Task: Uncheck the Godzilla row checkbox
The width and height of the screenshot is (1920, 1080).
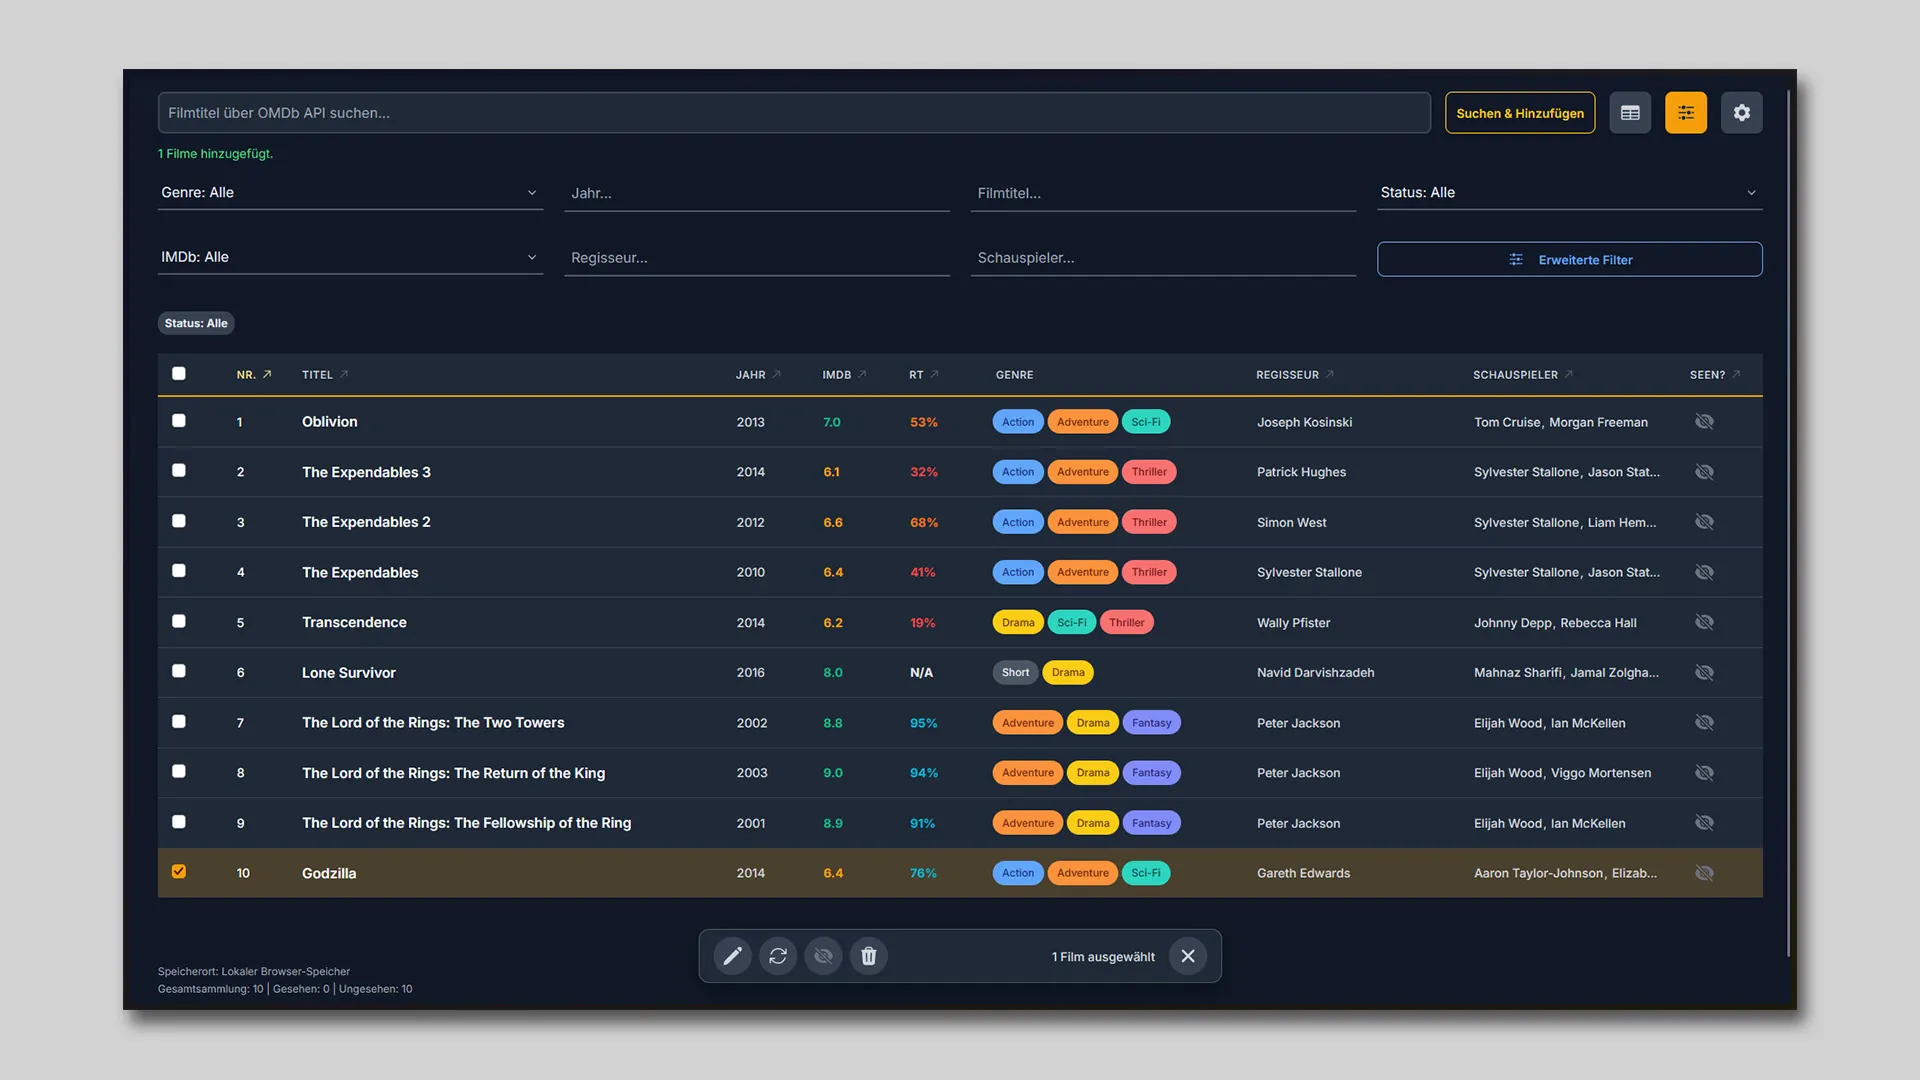Action: pos(179,871)
